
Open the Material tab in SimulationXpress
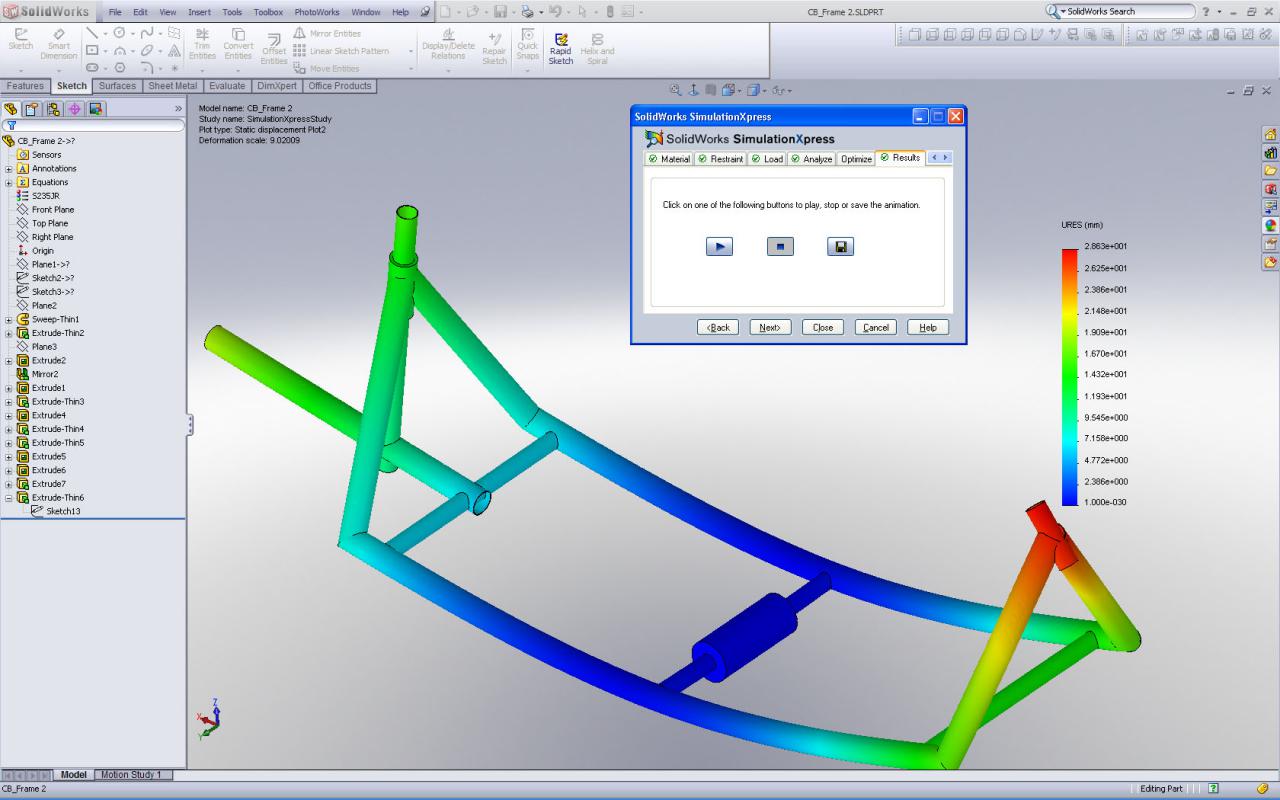pos(669,159)
